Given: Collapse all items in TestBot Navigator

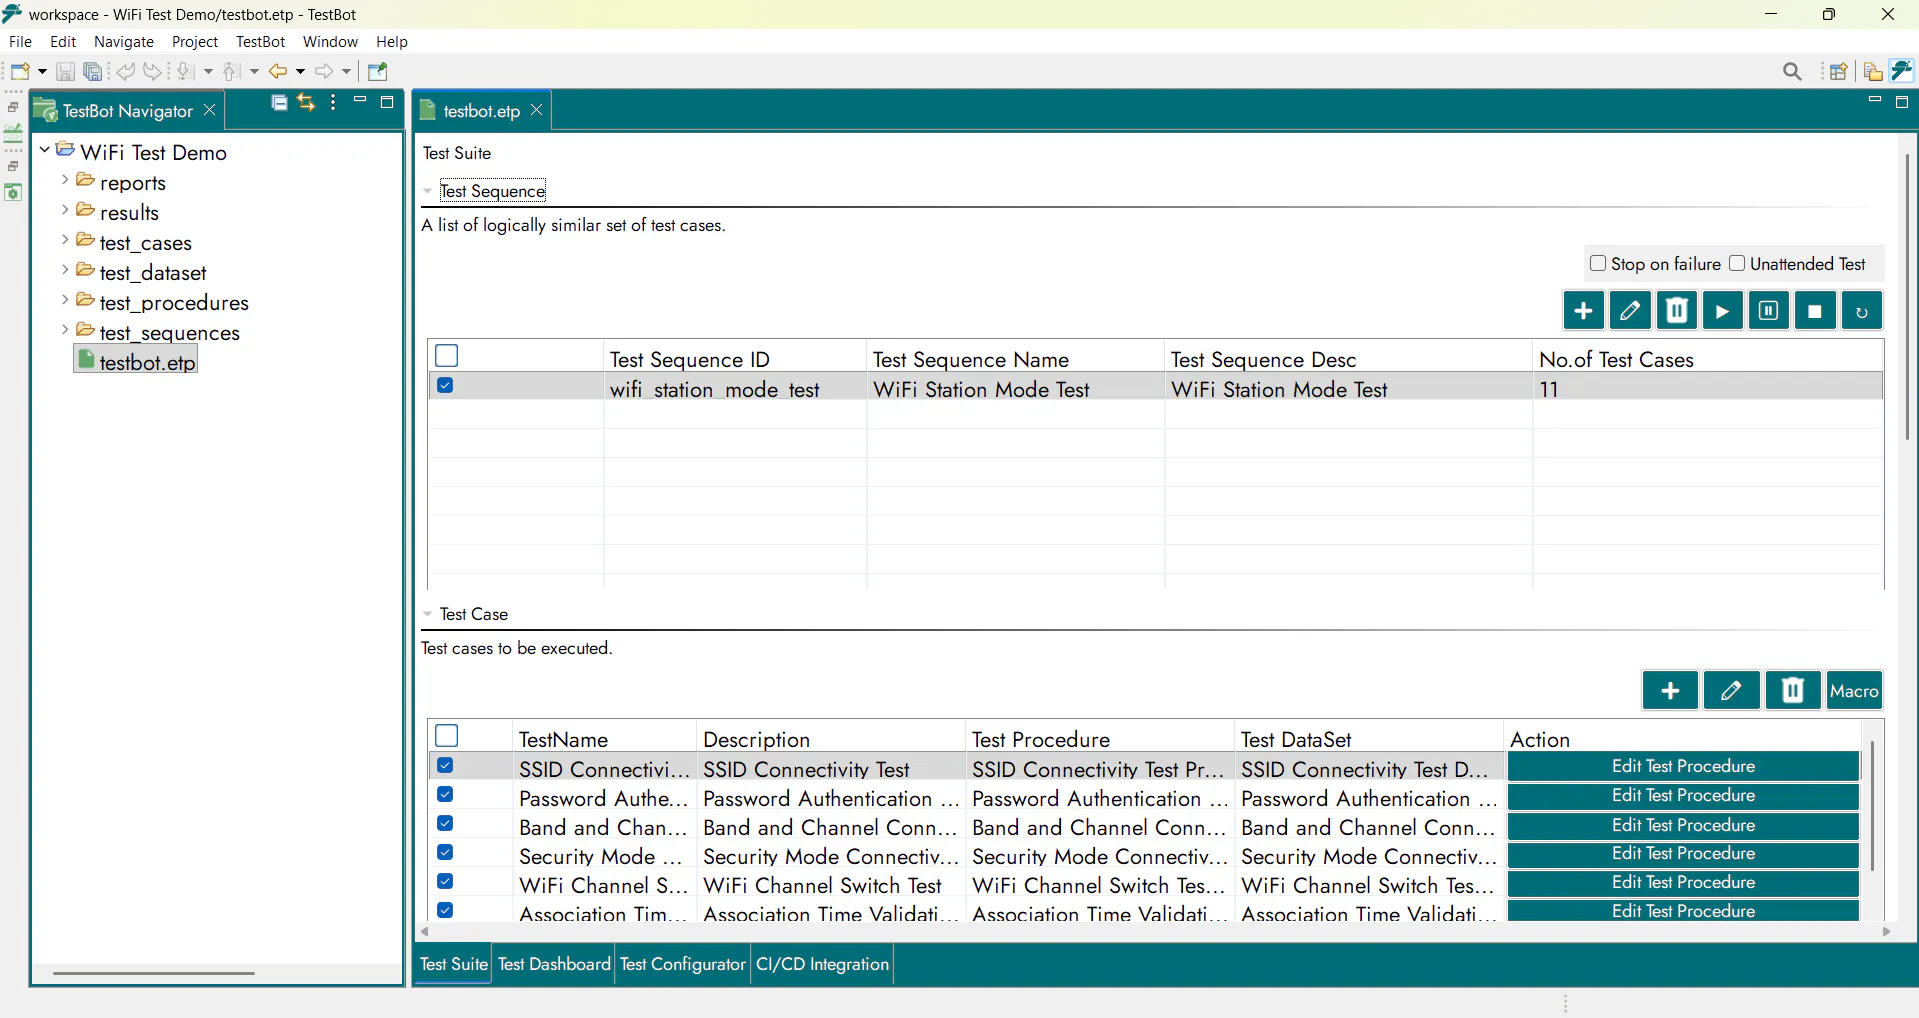Looking at the screenshot, I should coord(280,102).
